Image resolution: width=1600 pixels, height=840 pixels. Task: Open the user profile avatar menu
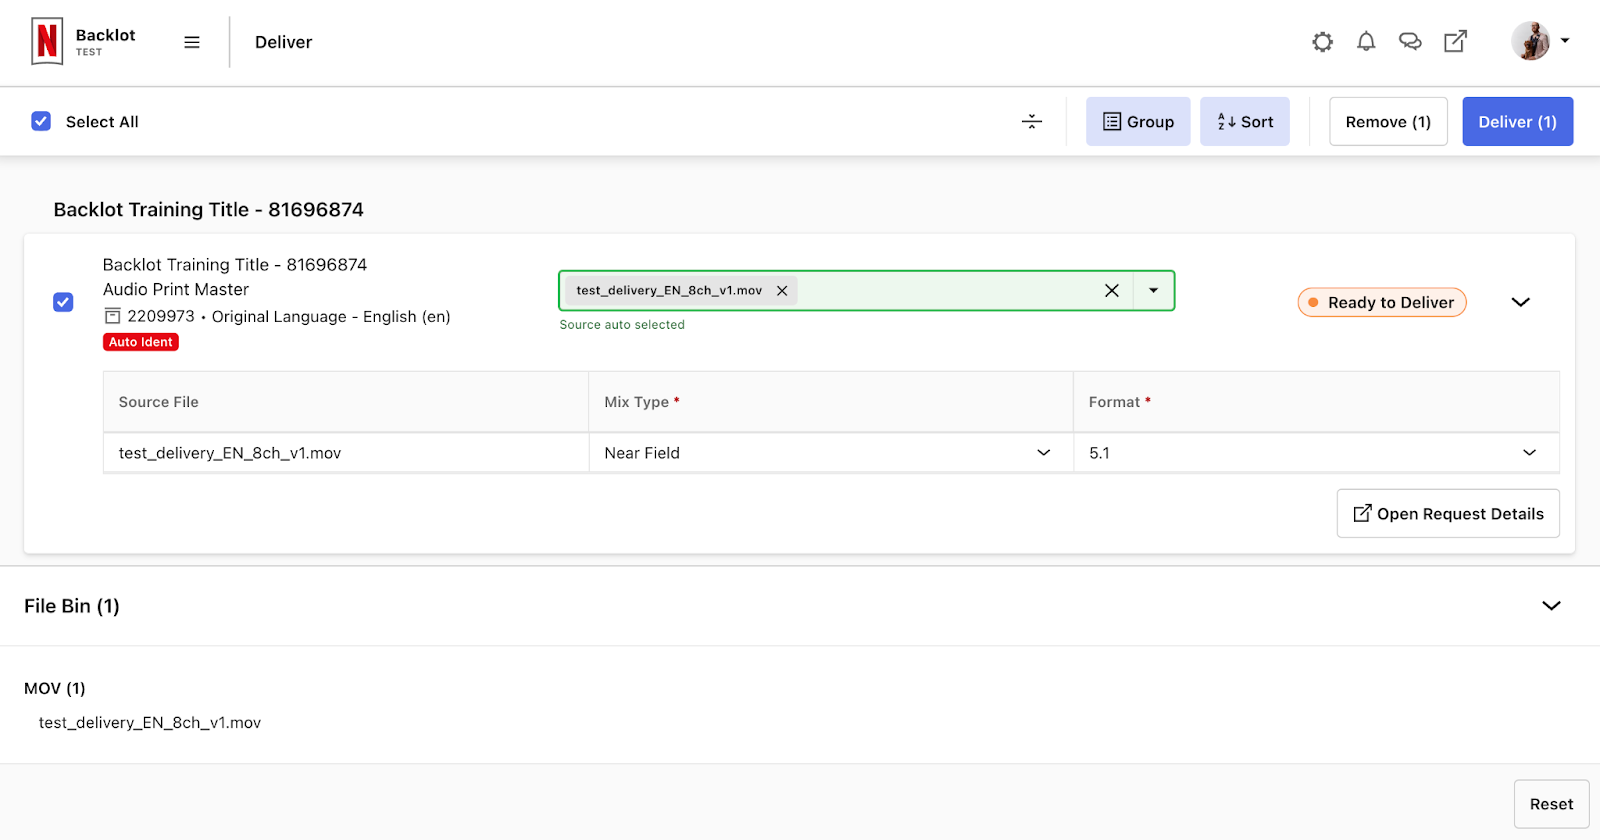(1539, 42)
